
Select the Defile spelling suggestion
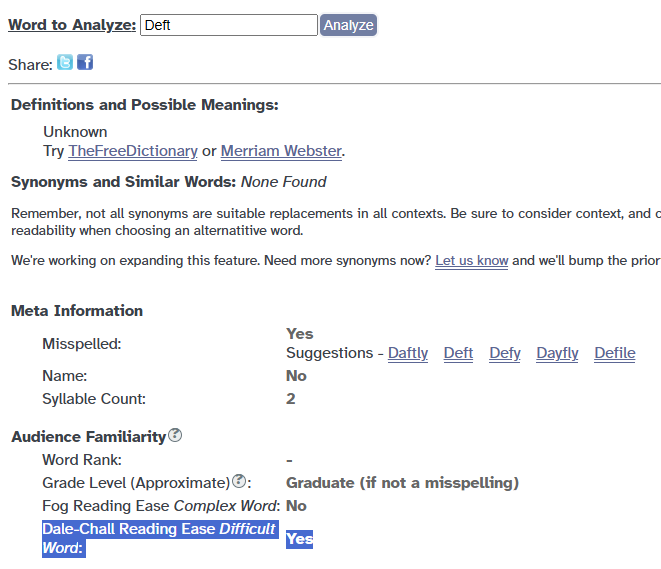615,353
